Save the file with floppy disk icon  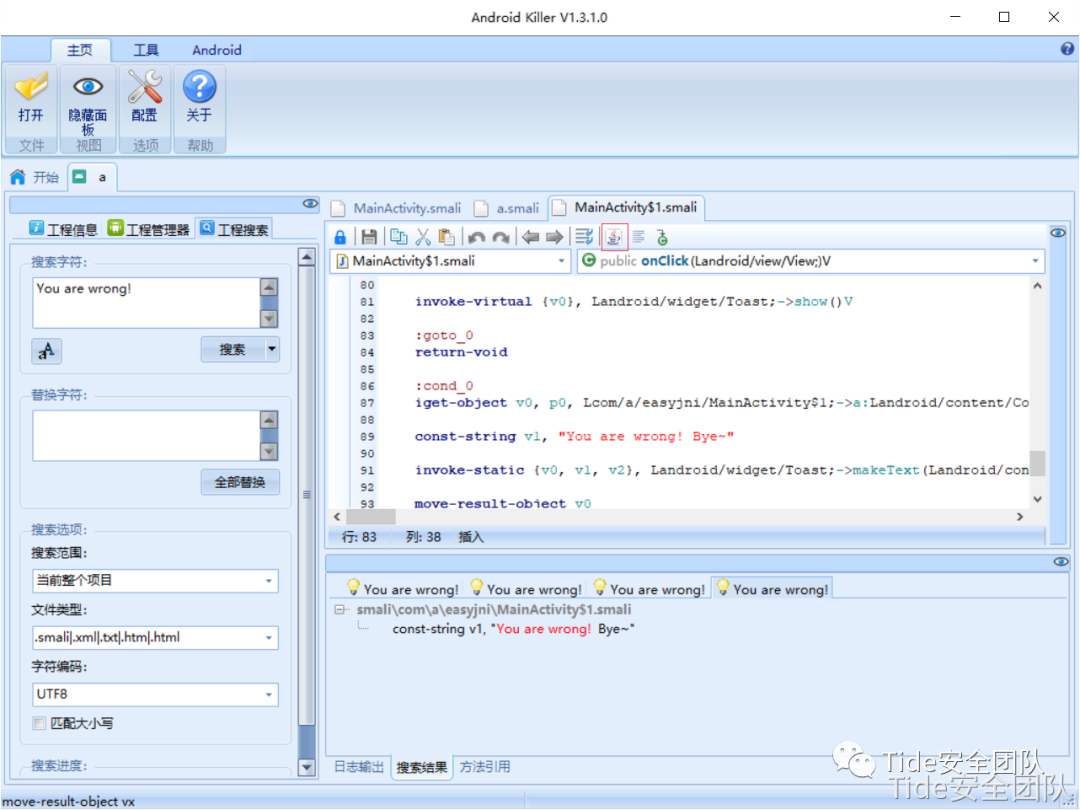click(x=369, y=238)
